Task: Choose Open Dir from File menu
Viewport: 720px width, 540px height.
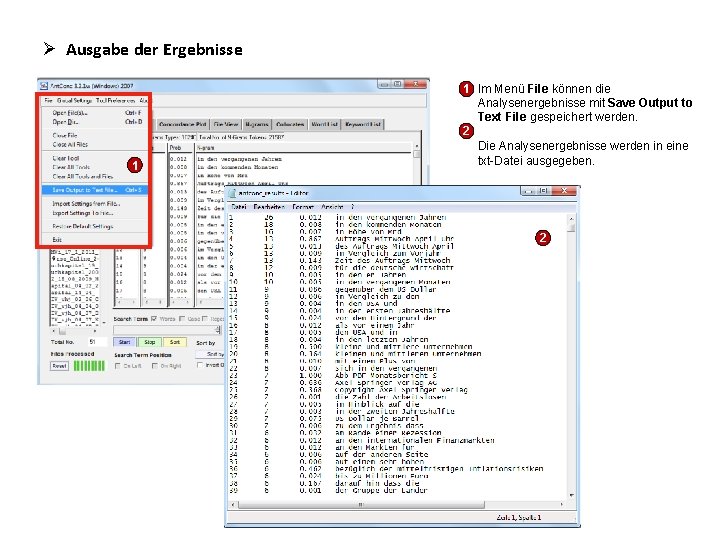Action: pyautogui.click(x=94, y=122)
